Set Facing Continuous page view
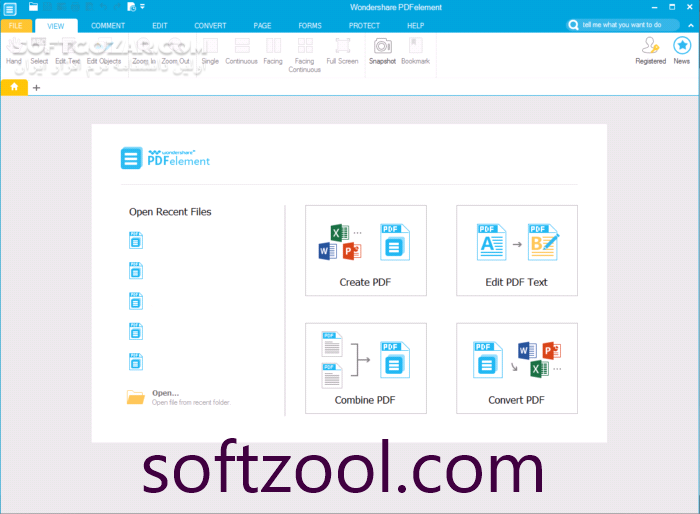Viewport: 700px width, 514px height. [304, 55]
